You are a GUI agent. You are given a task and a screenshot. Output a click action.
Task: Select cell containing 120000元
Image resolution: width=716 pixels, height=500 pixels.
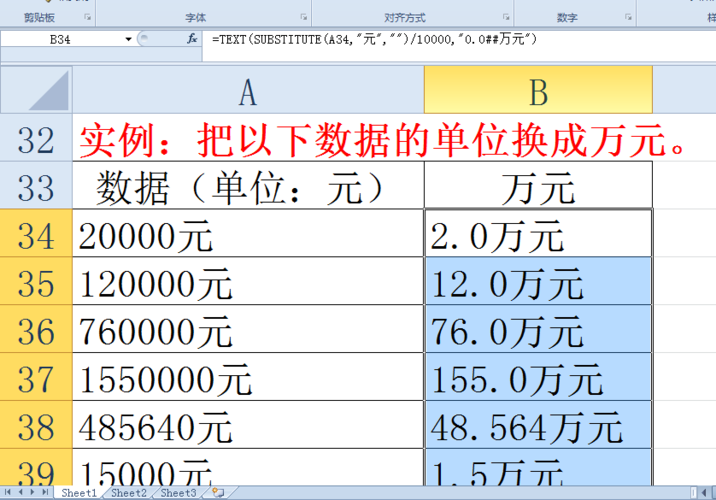point(248,281)
